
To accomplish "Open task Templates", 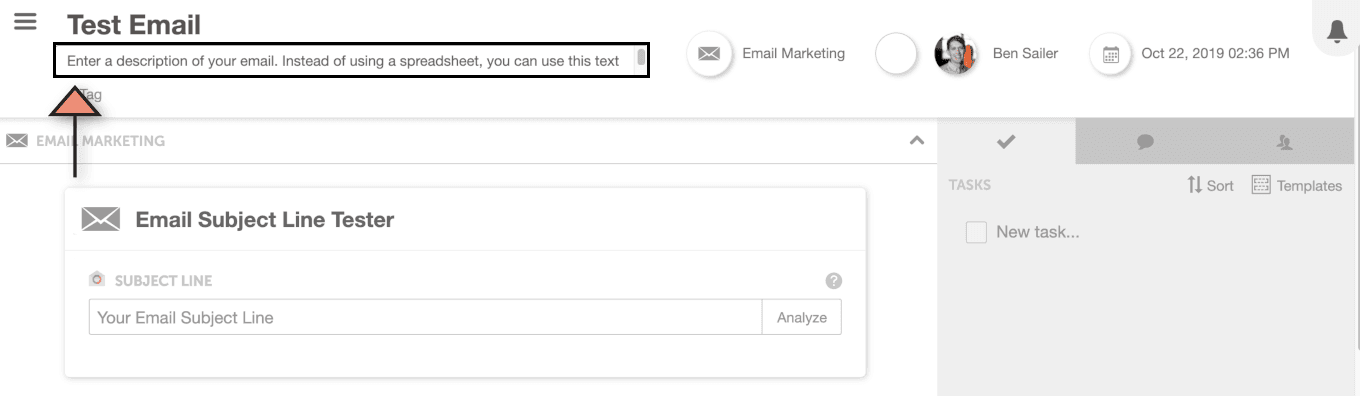I will coord(1297,185).
